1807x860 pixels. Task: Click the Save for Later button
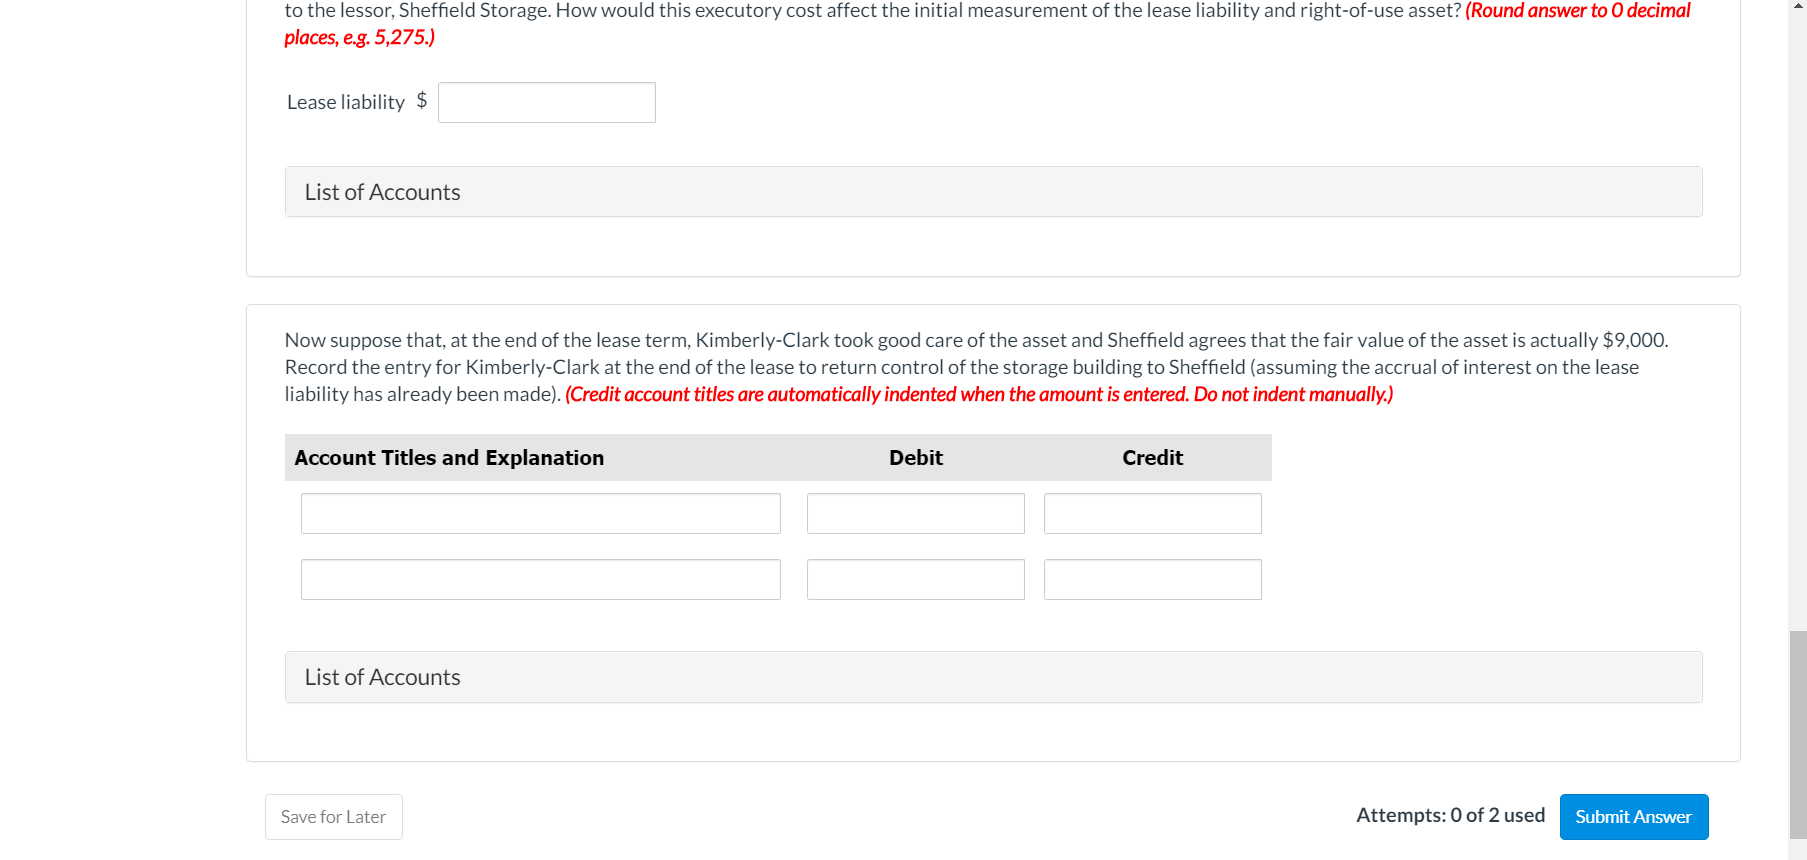333,817
